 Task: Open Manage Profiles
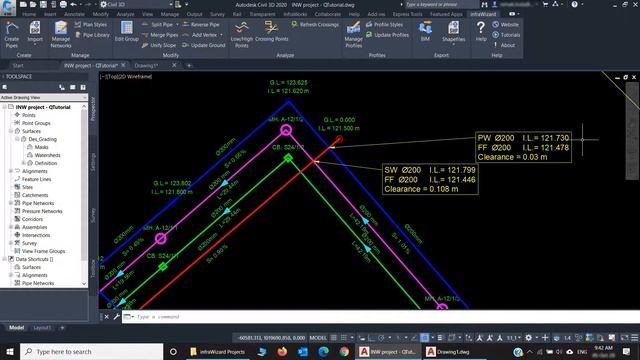(353, 35)
